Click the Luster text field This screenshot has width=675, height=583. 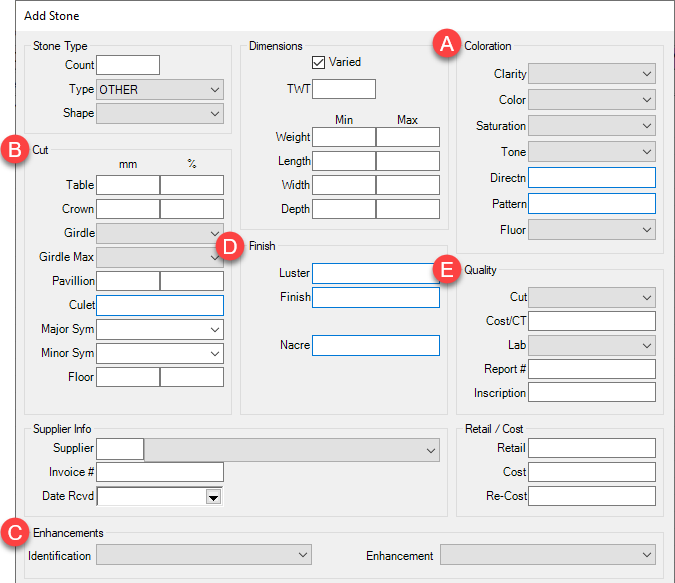pyautogui.click(x=375, y=273)
